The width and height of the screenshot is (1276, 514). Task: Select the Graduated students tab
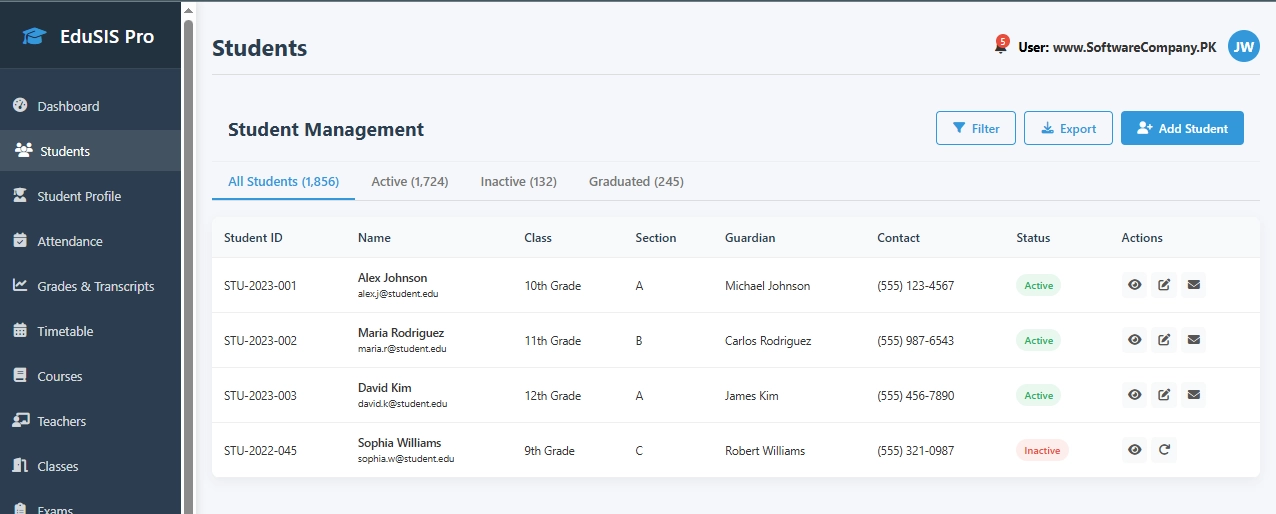[x=636, y=181]
